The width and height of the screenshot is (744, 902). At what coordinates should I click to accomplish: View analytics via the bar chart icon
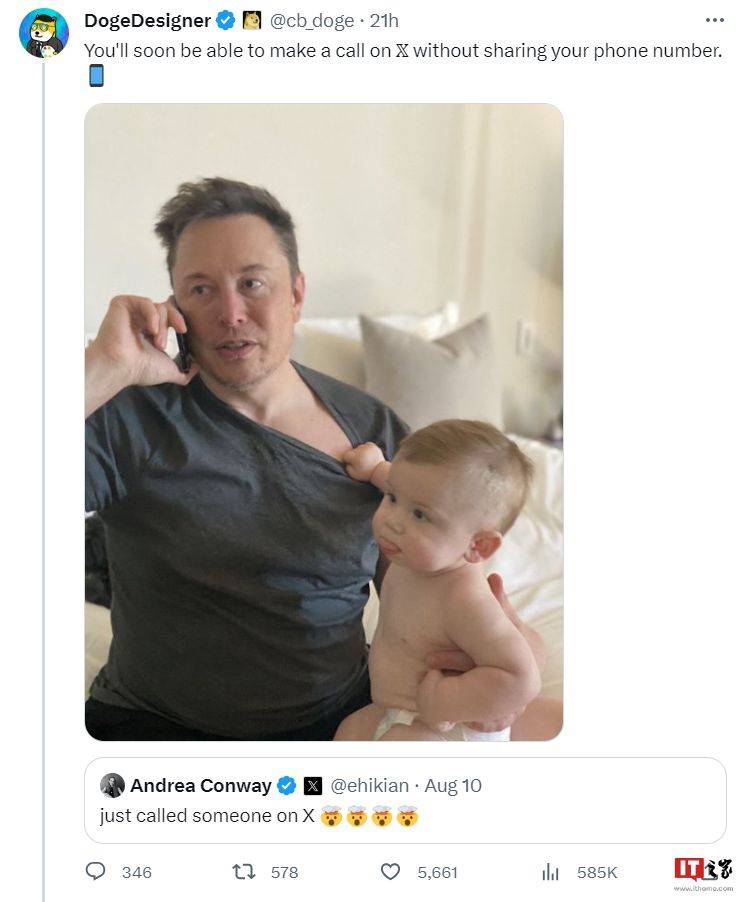point(550,872)
